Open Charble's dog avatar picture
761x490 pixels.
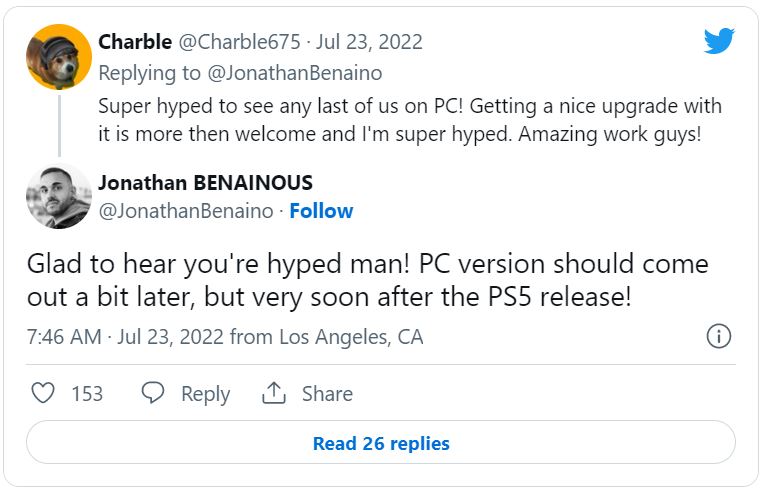click(59, 57)
